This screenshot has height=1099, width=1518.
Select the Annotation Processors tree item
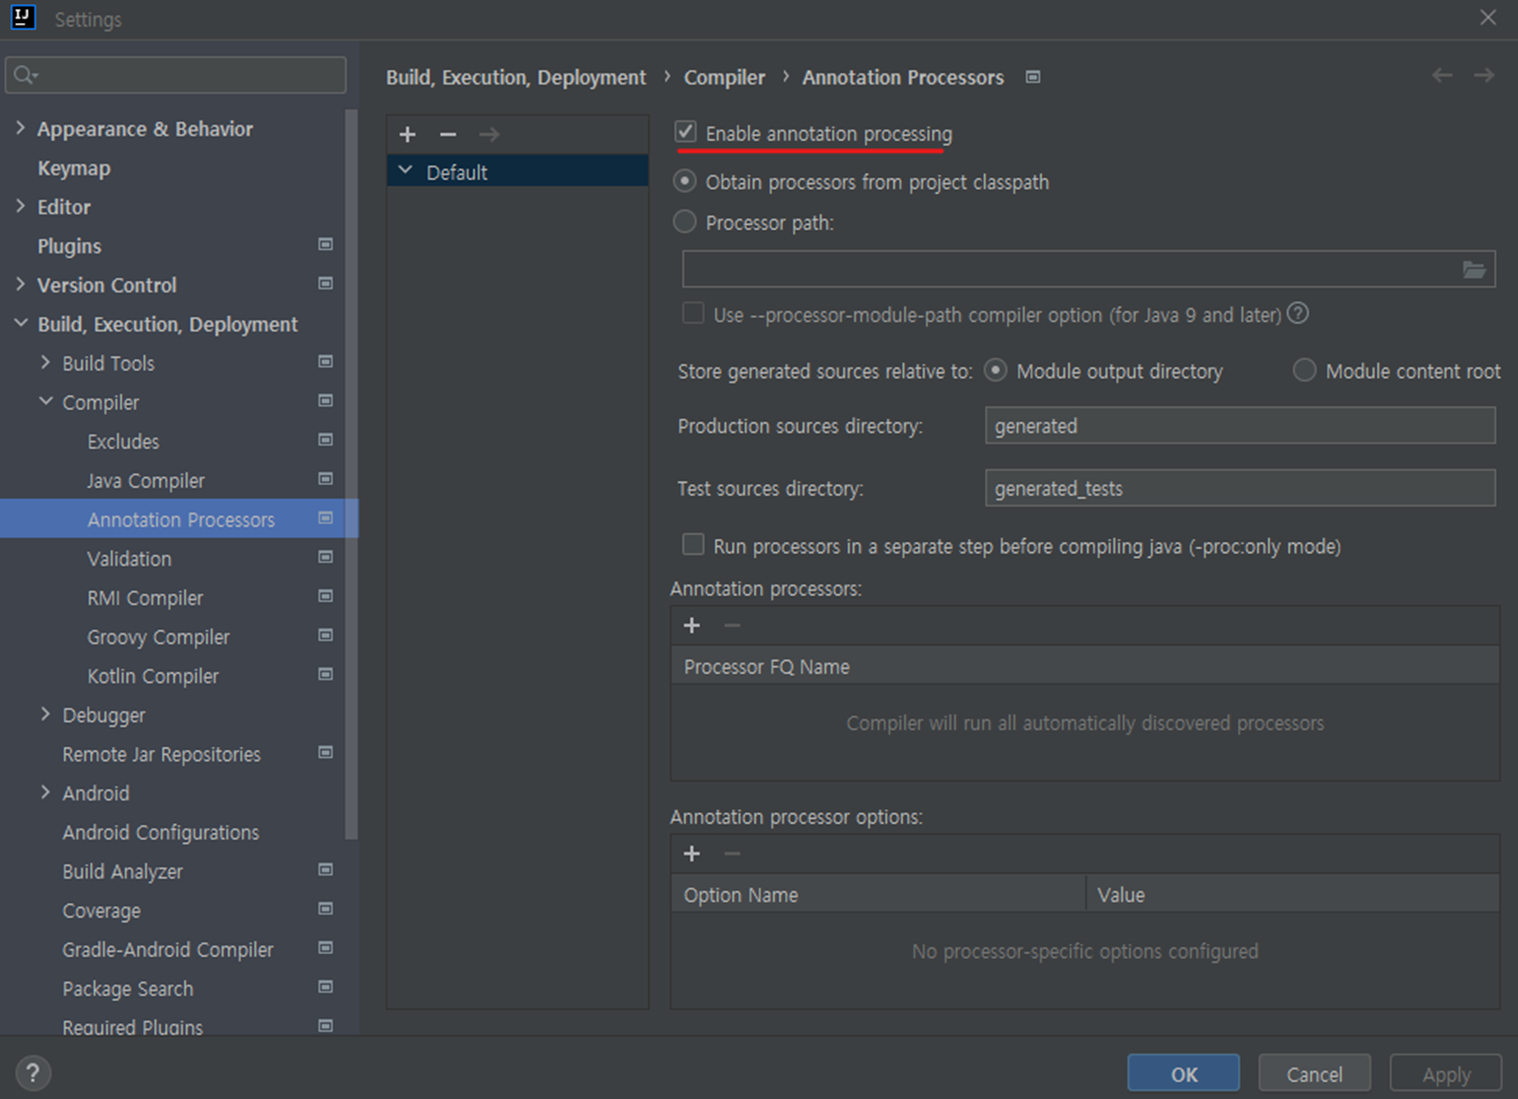(x=179, y=519)
